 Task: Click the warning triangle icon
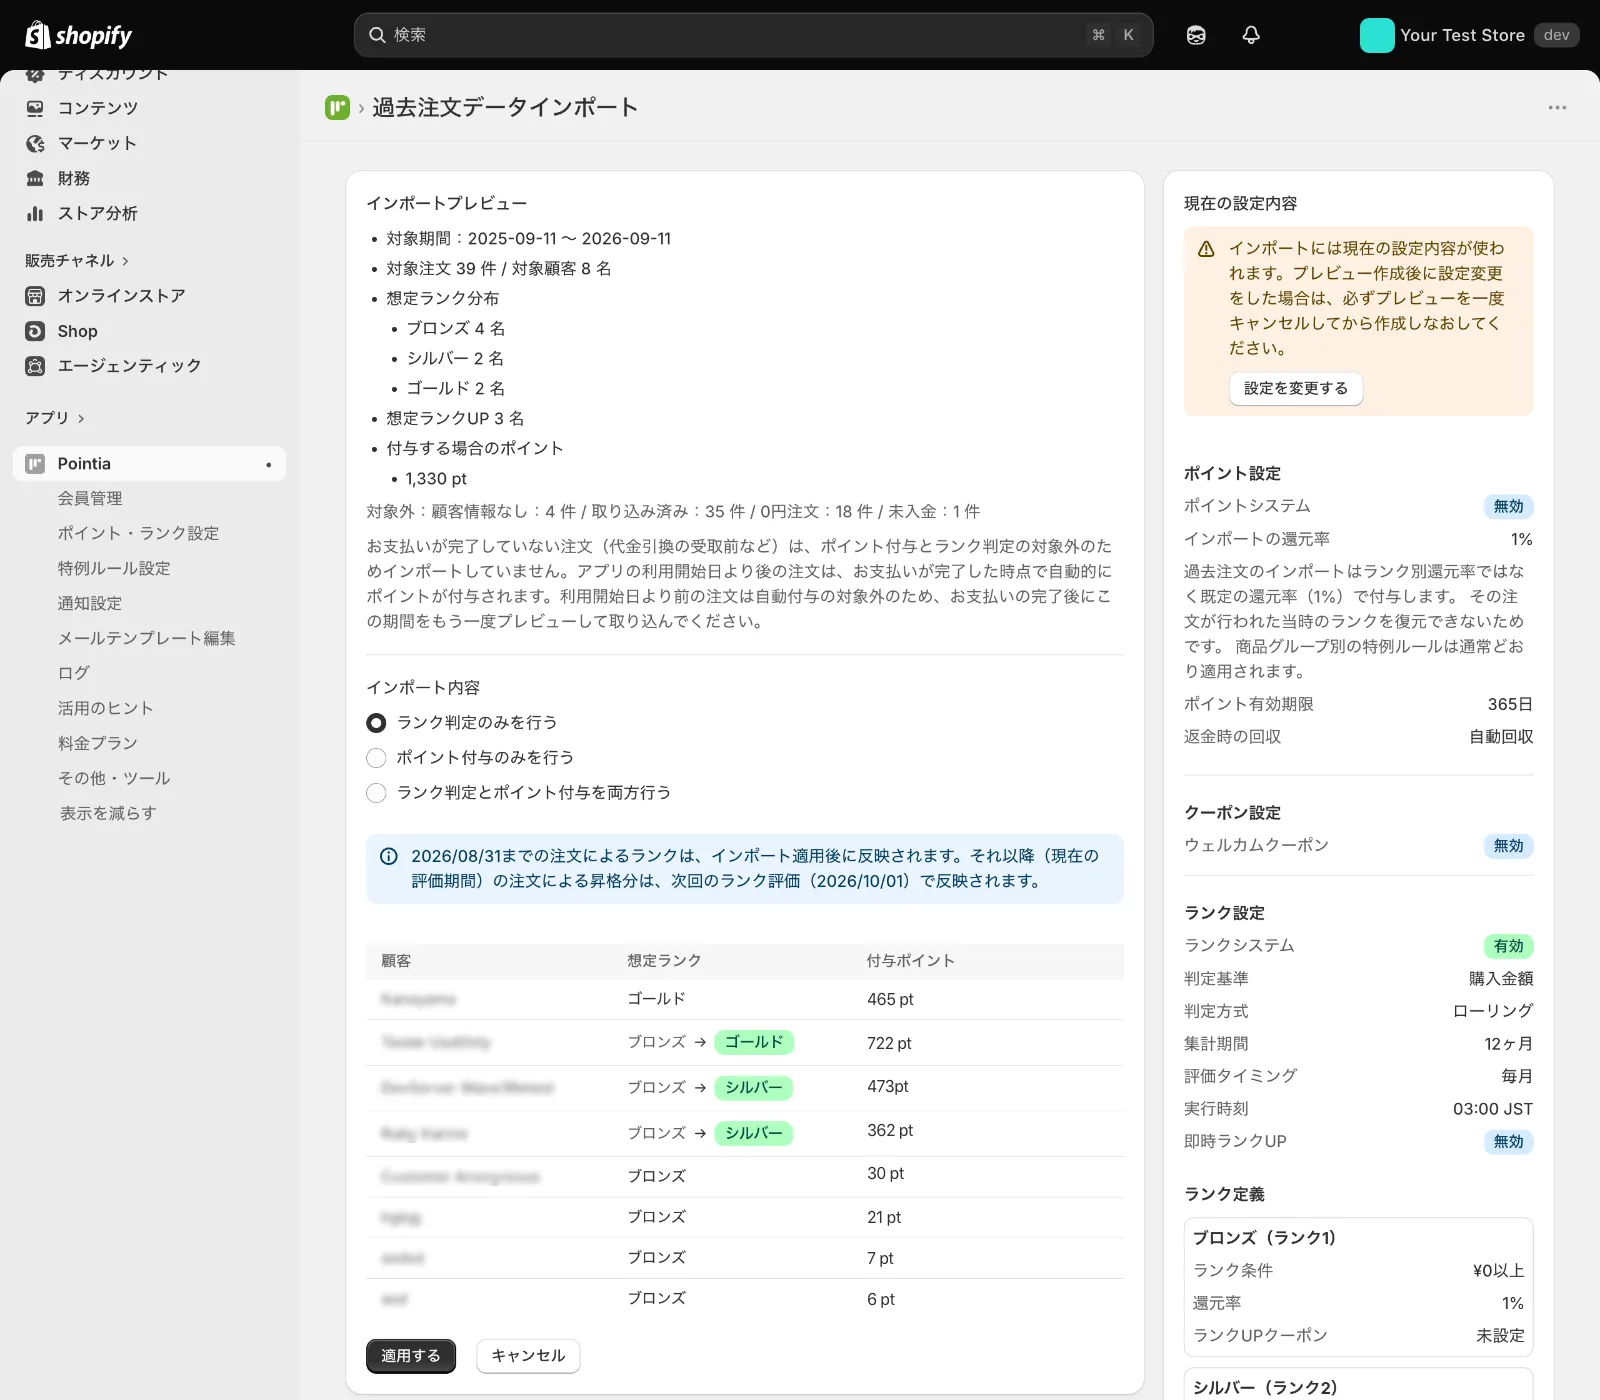(1206, 249)
